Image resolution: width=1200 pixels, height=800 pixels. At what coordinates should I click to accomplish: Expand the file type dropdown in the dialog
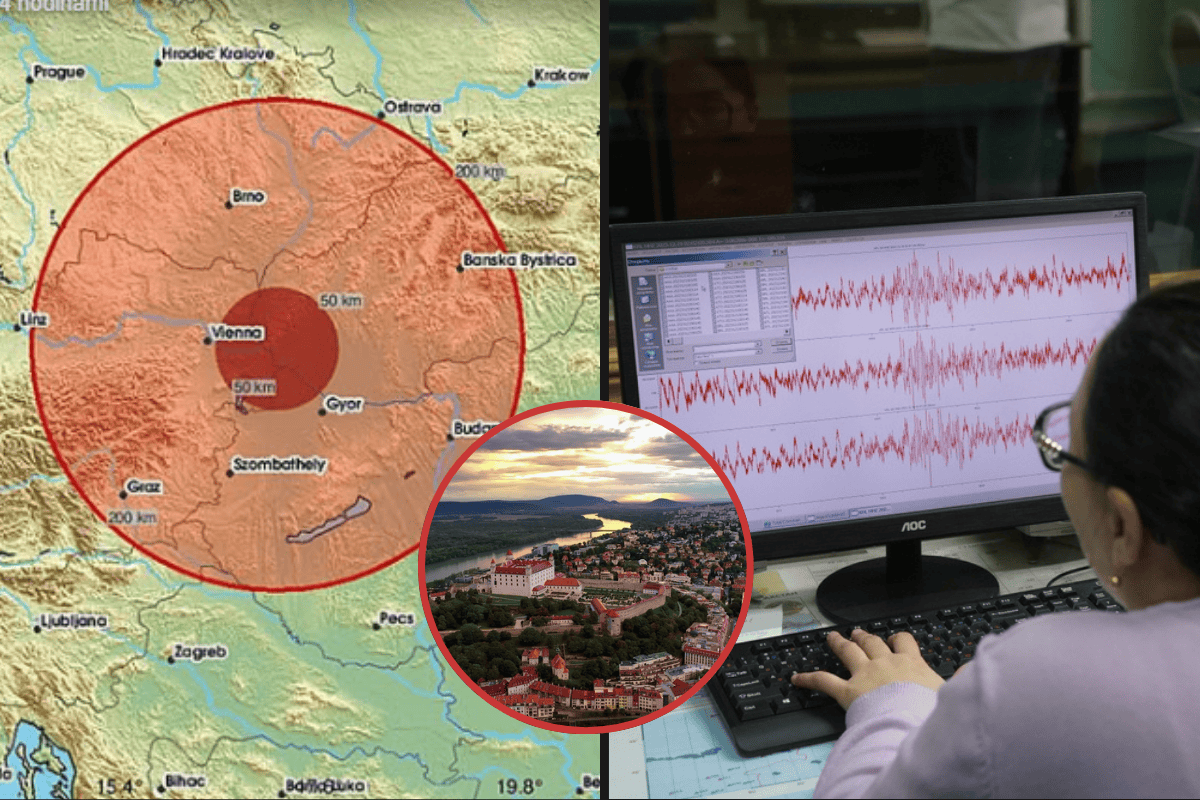(x=757, y=356)
